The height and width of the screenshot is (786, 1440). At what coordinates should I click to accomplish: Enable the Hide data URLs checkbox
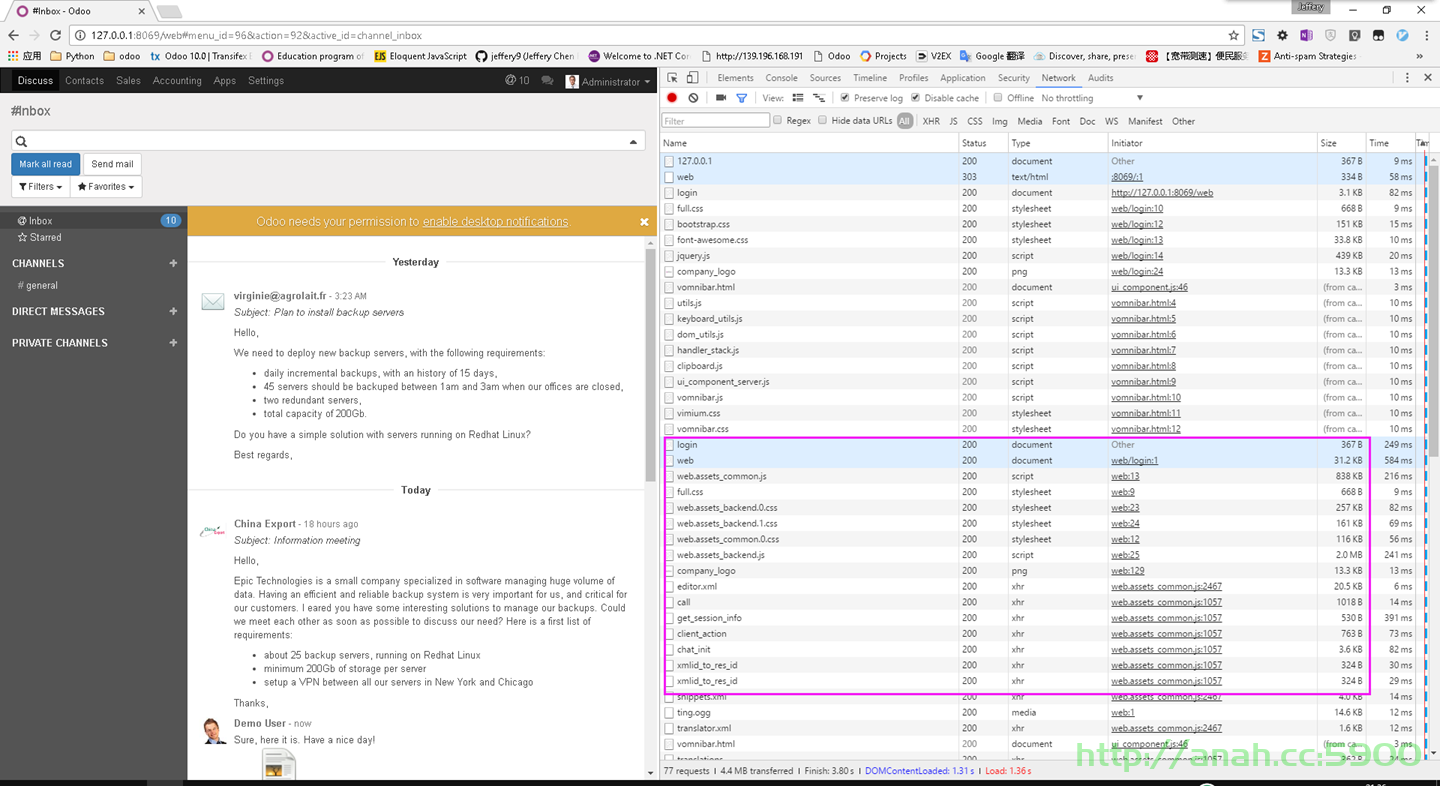(823, 120)
